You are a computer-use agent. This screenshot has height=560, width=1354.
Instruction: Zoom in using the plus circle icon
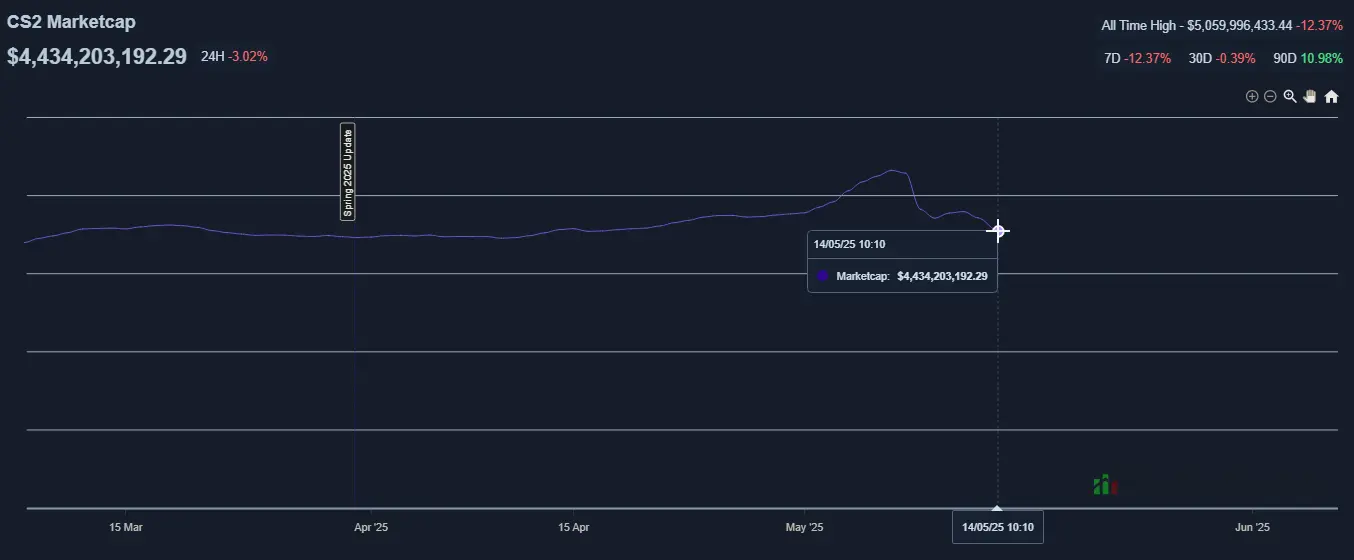click(x=1251, y=96)
